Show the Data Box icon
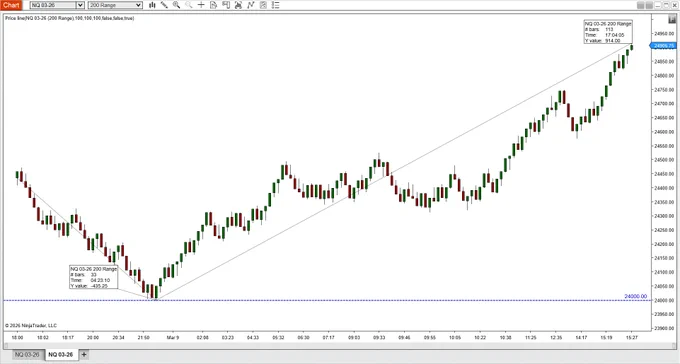The height and width of the screenshot is (364, 680). pos(213,5)
